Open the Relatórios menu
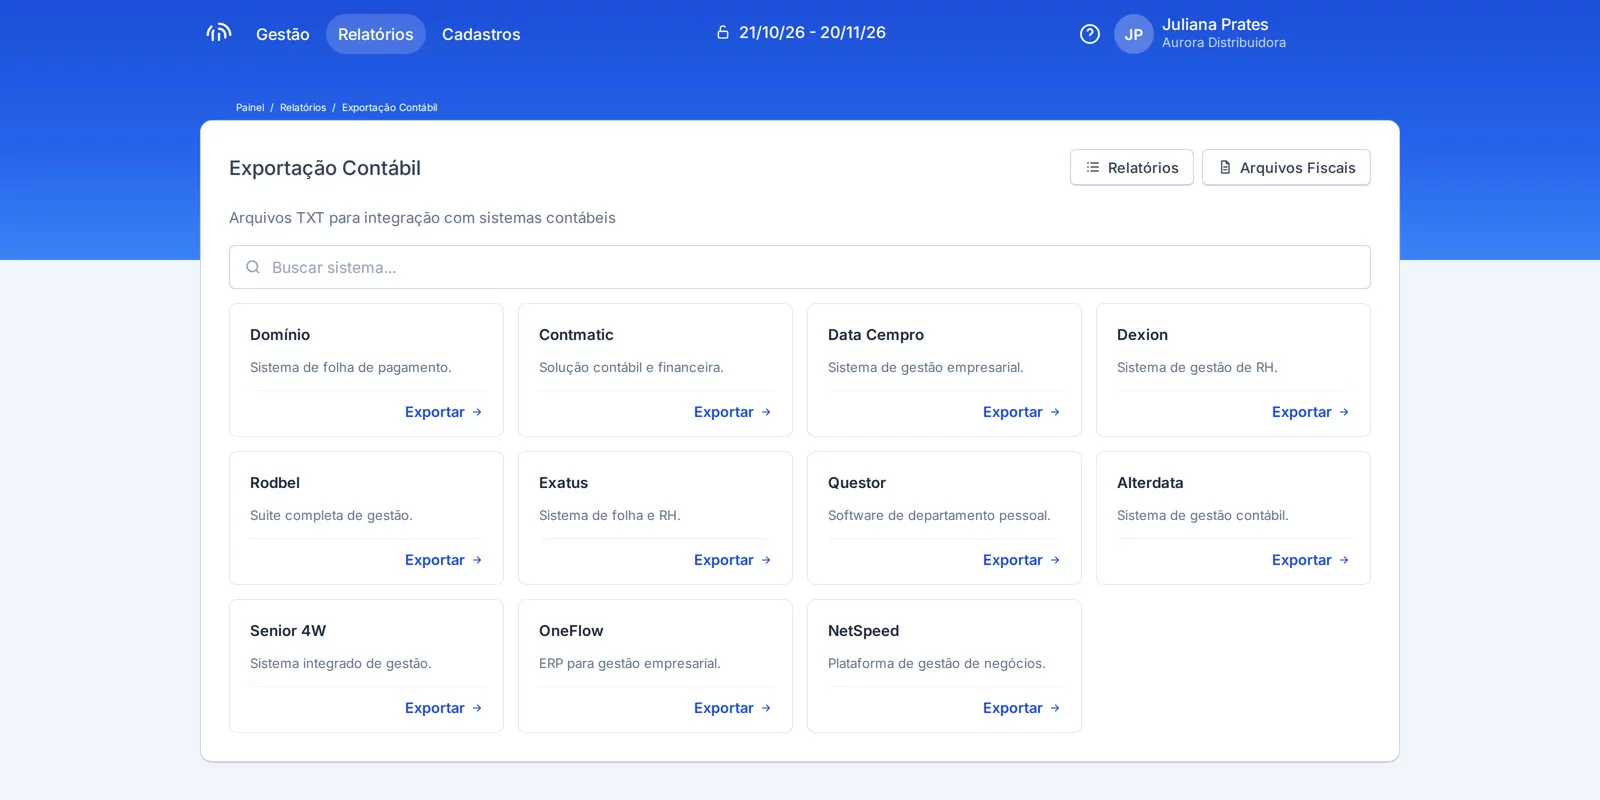1600x800 pixels. pos(376,34)
